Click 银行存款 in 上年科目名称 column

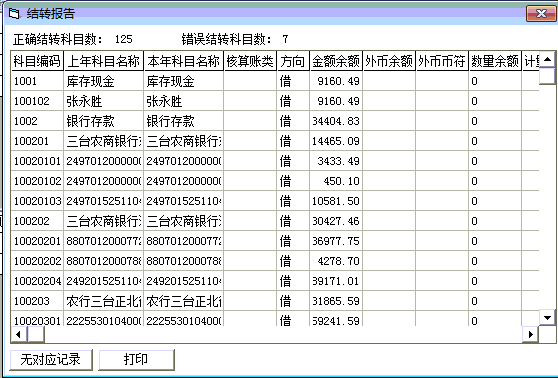[x=104, y=121]
